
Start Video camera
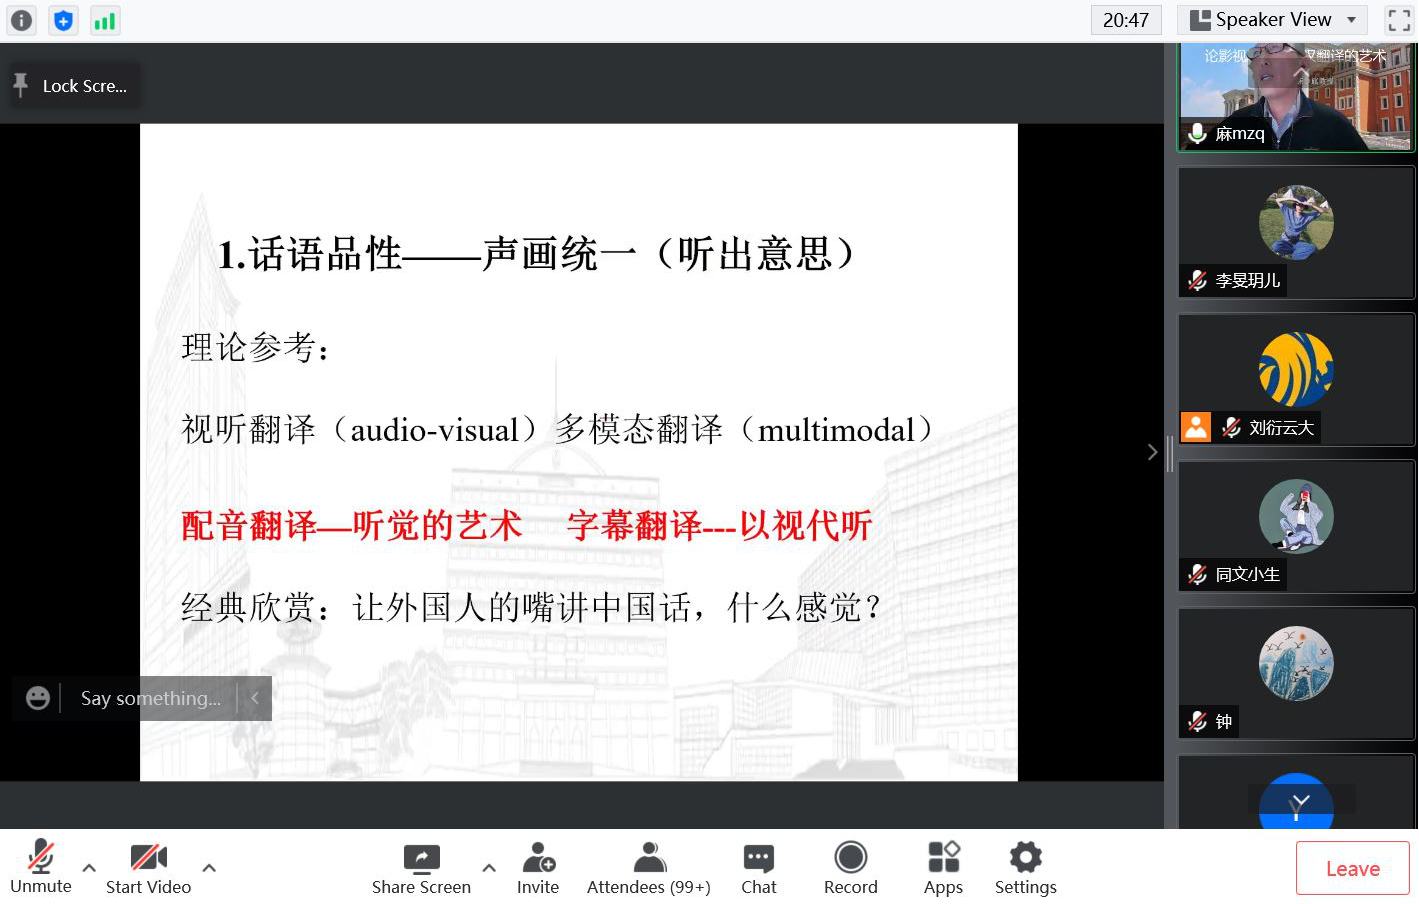click(148, 867)
